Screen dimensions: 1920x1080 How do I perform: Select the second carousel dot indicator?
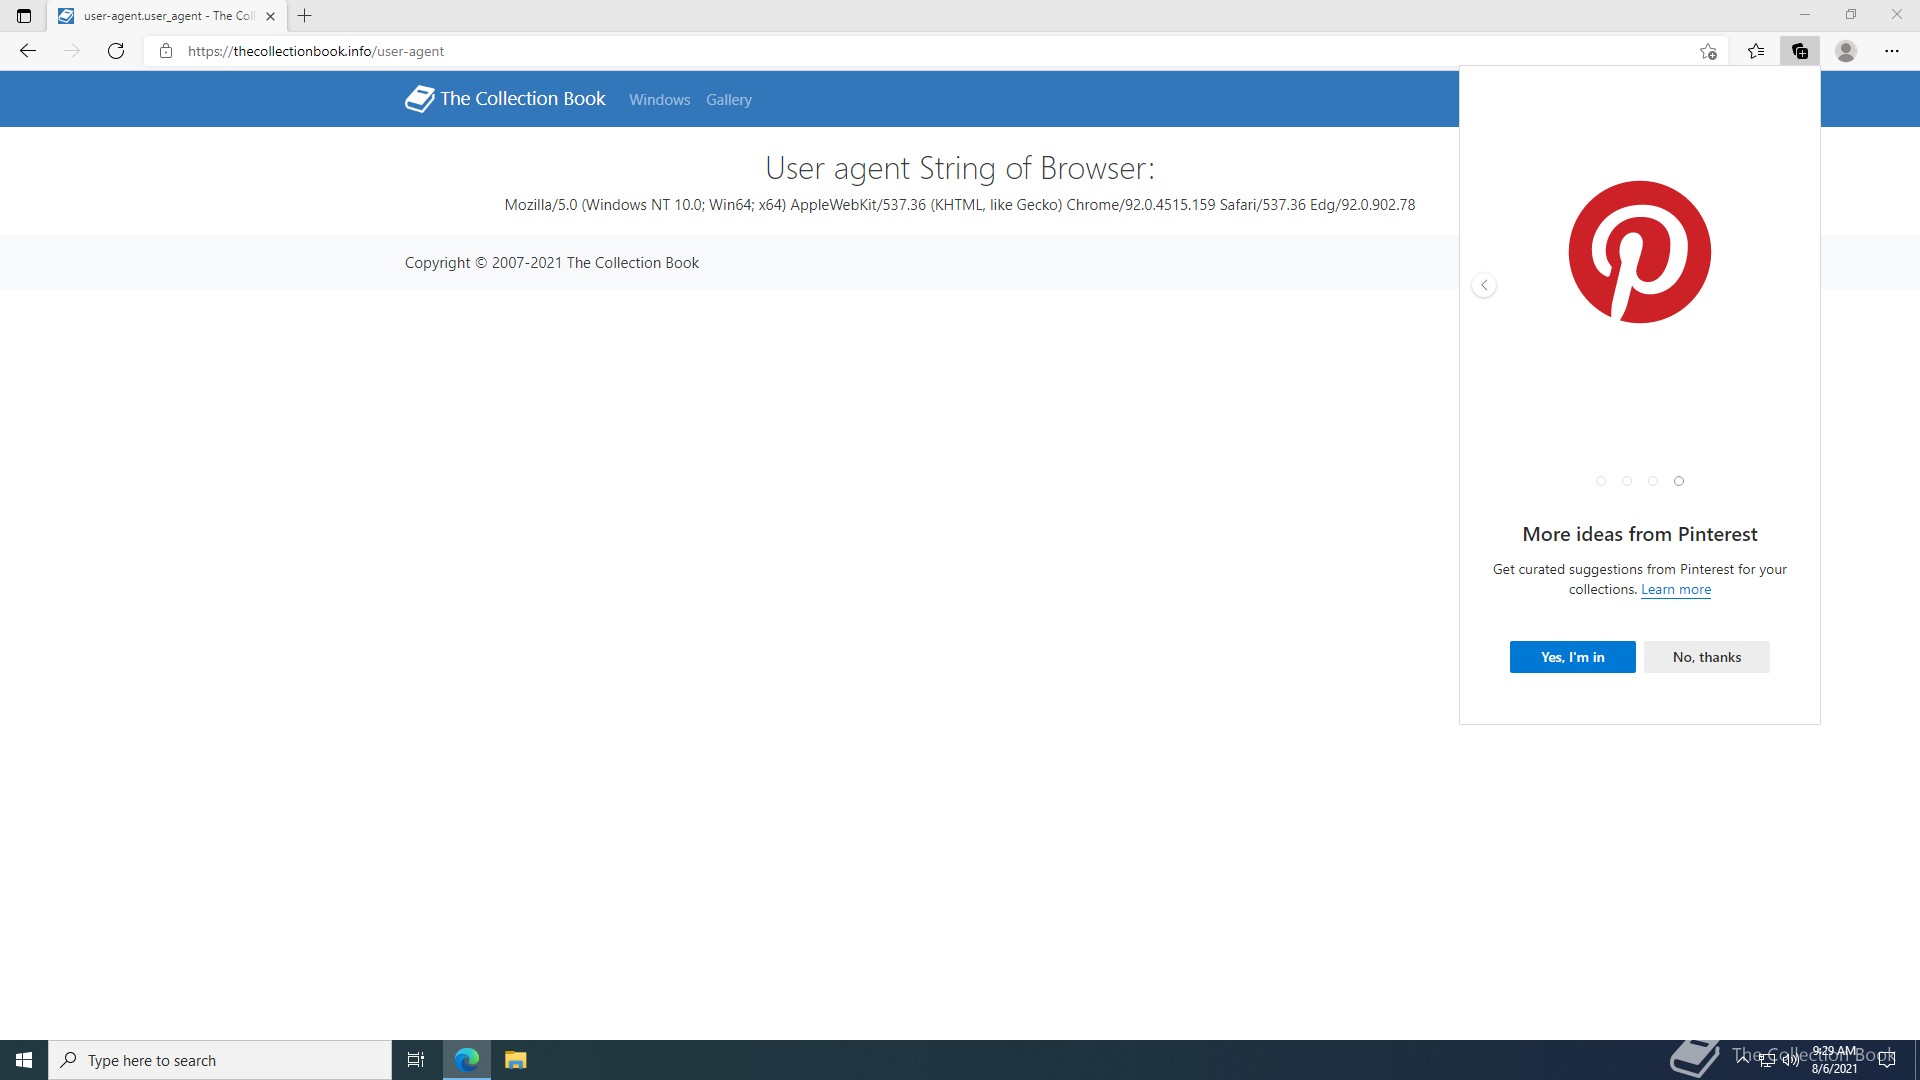(1627, 481)
